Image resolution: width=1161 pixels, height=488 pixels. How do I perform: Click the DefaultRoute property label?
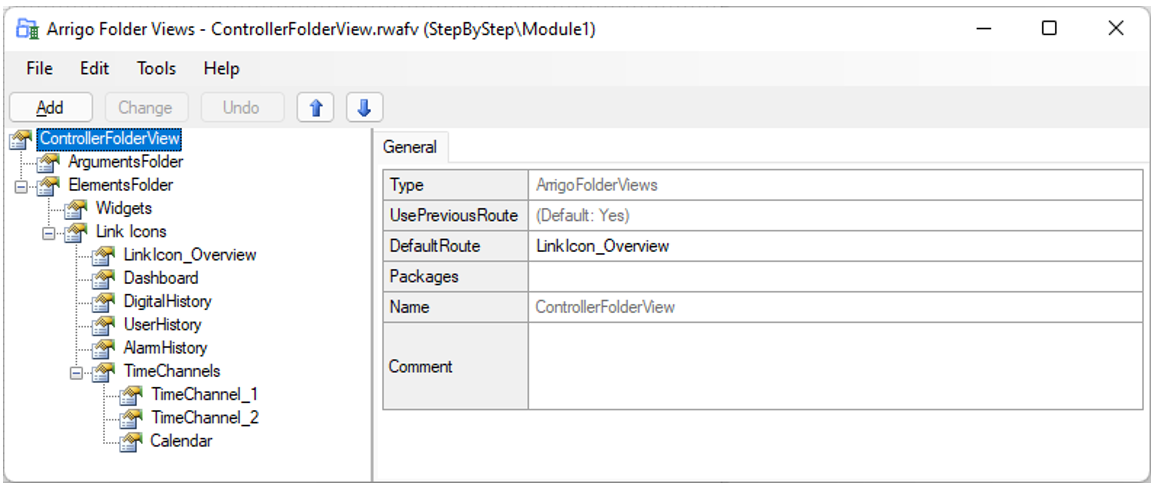coord(455,246)
